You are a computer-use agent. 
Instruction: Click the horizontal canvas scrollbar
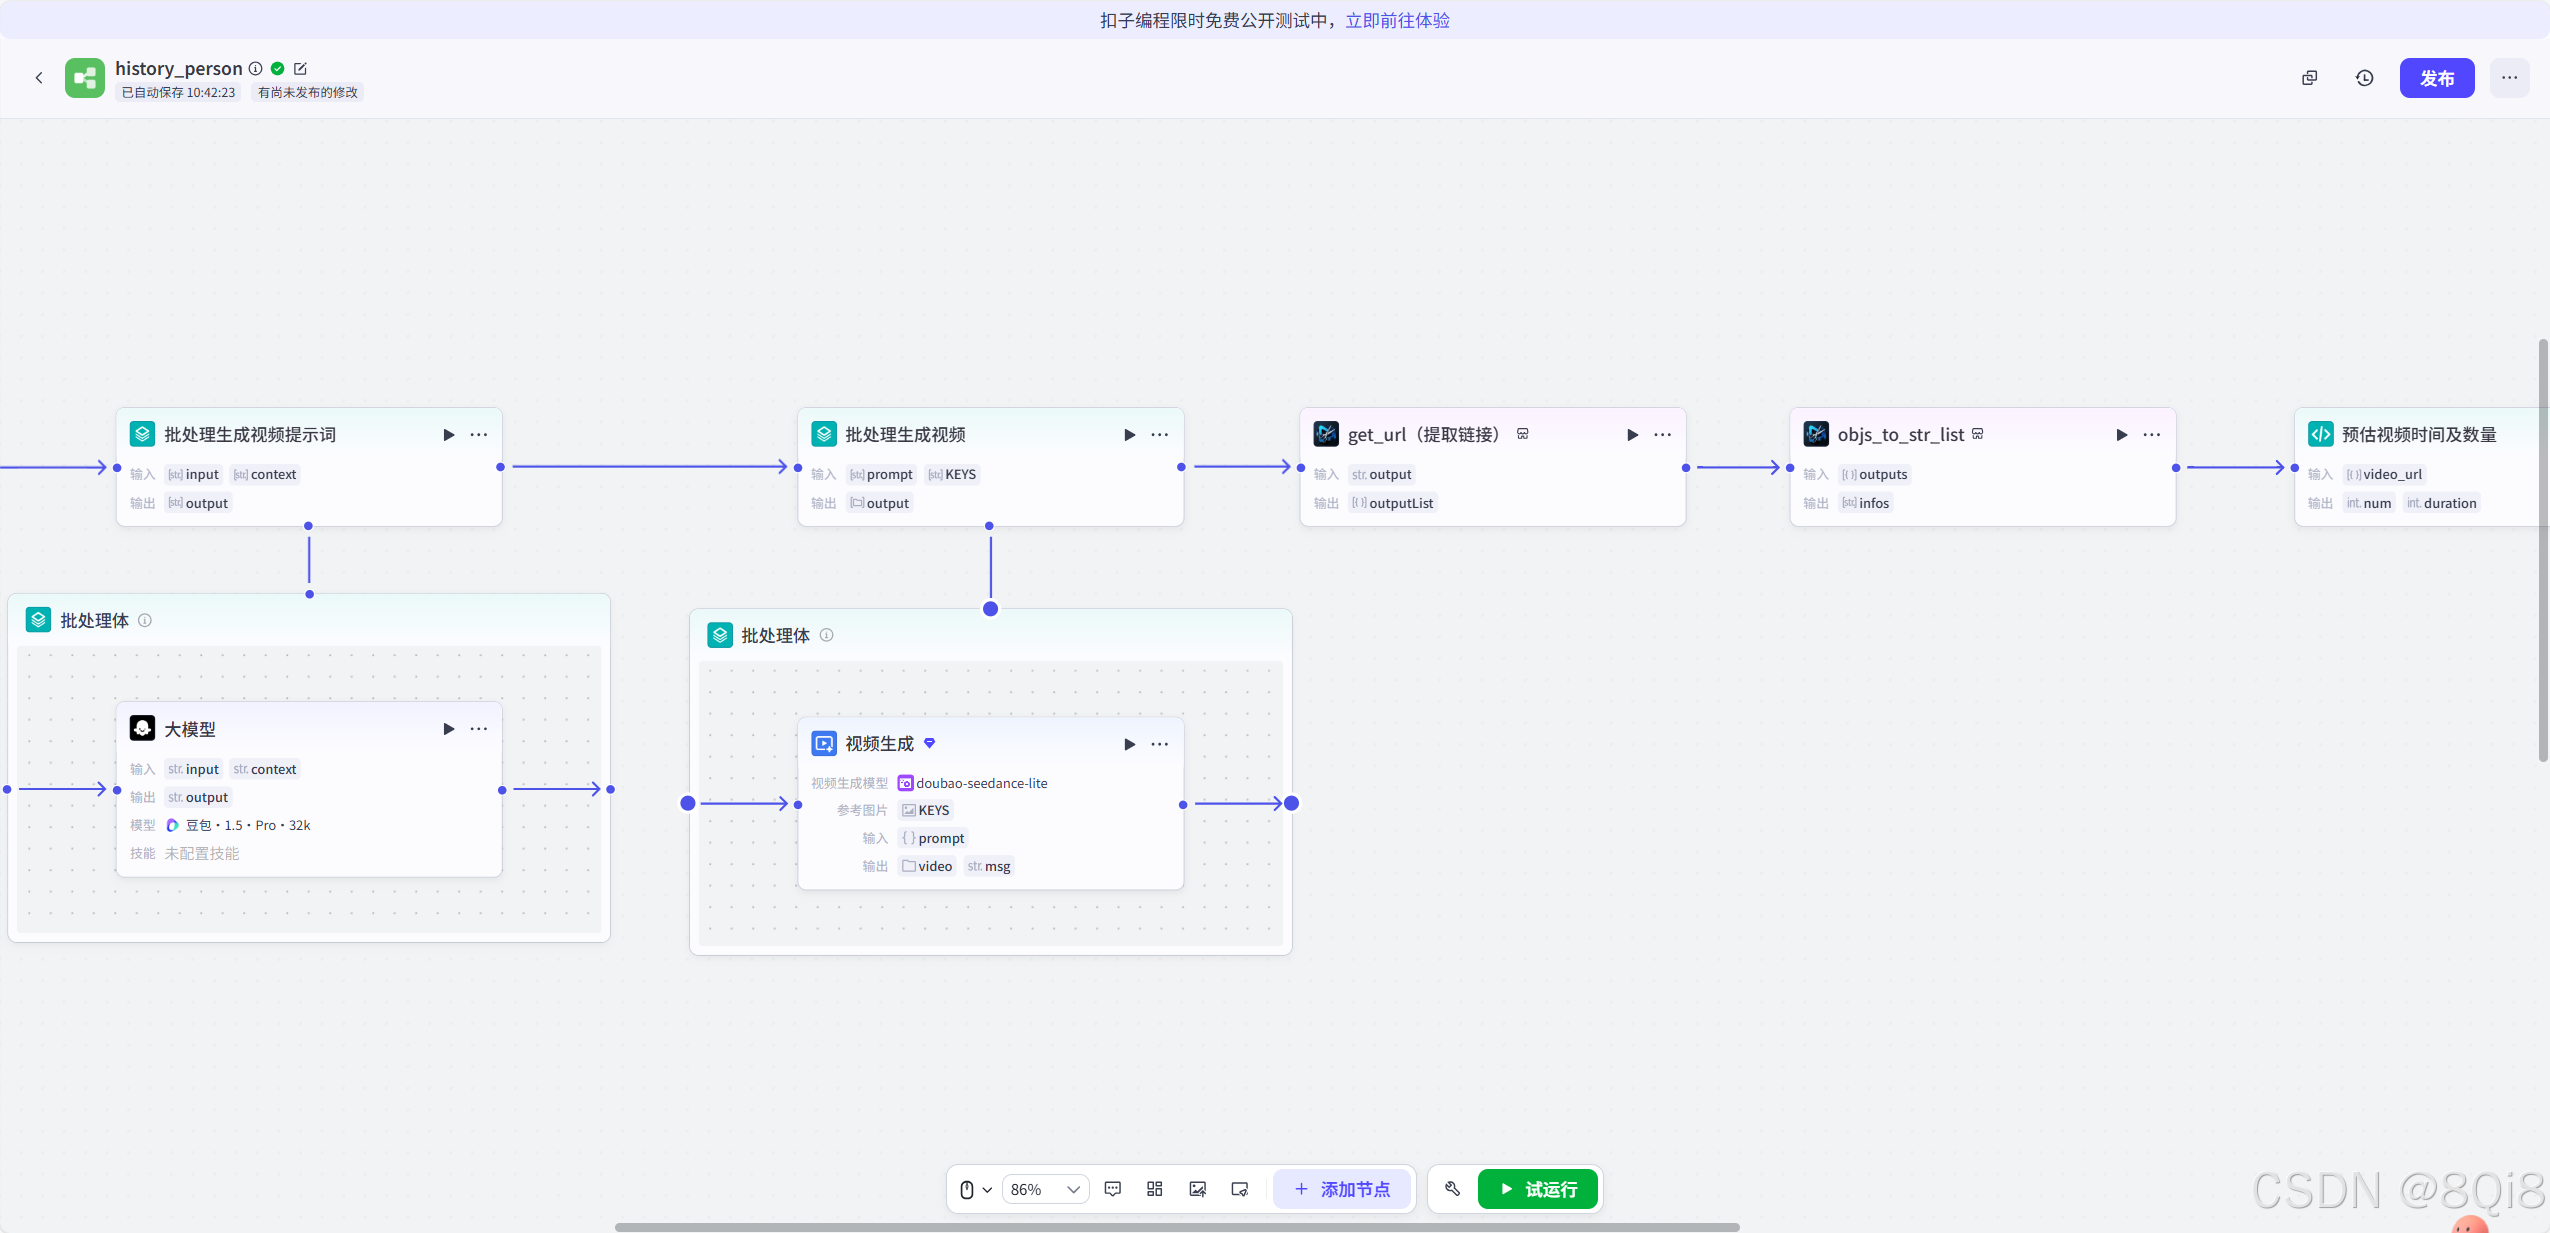[1176, 1226]
